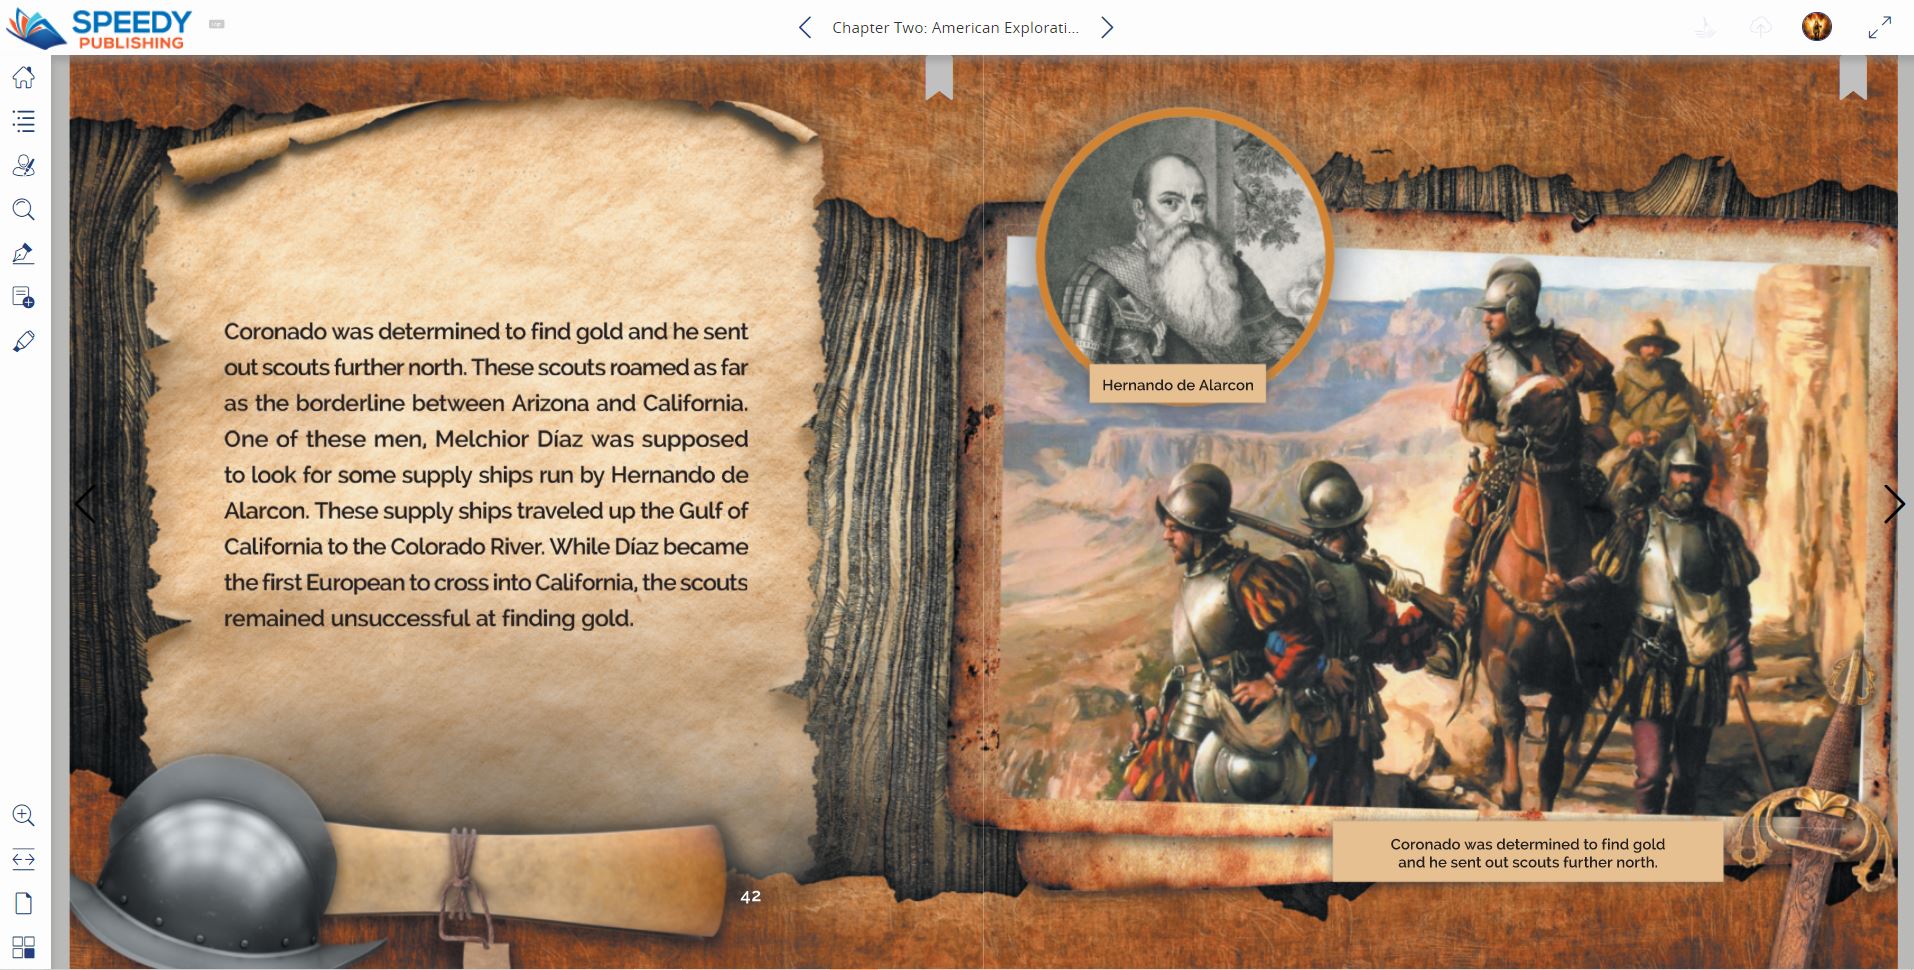Zoom in with the plus magnifier icon
Image resolution: width=1914 pixels, height=970 pixels.
point(24,815)
